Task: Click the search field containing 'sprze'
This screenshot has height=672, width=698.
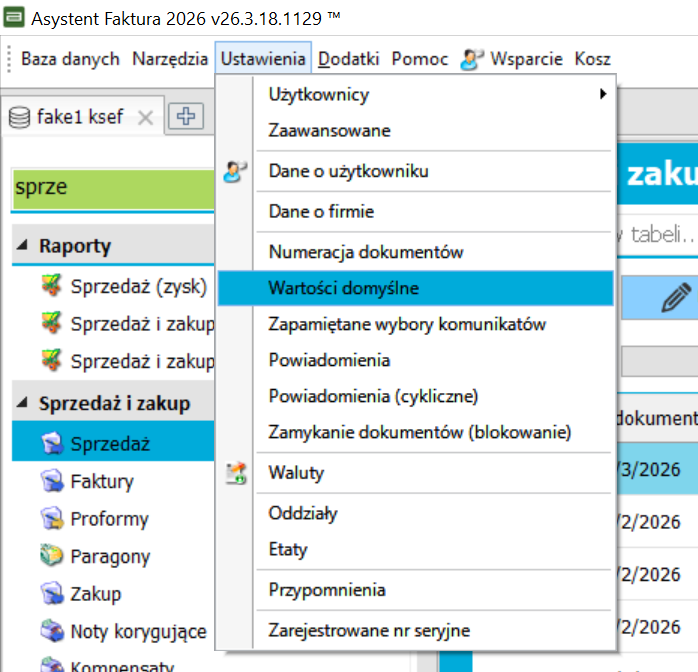Action: [112, 187]
